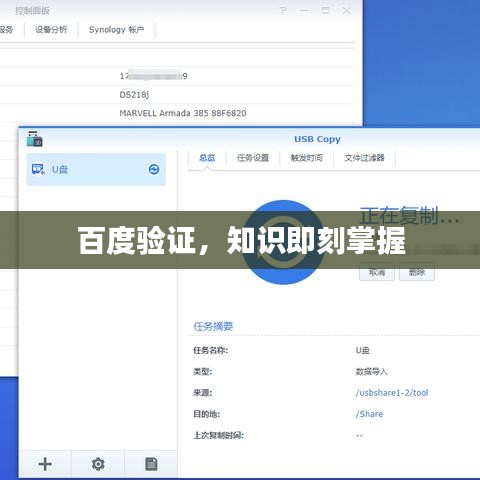
Task: Click the 任务摘要 heading
Action: (x=213, y=326)
